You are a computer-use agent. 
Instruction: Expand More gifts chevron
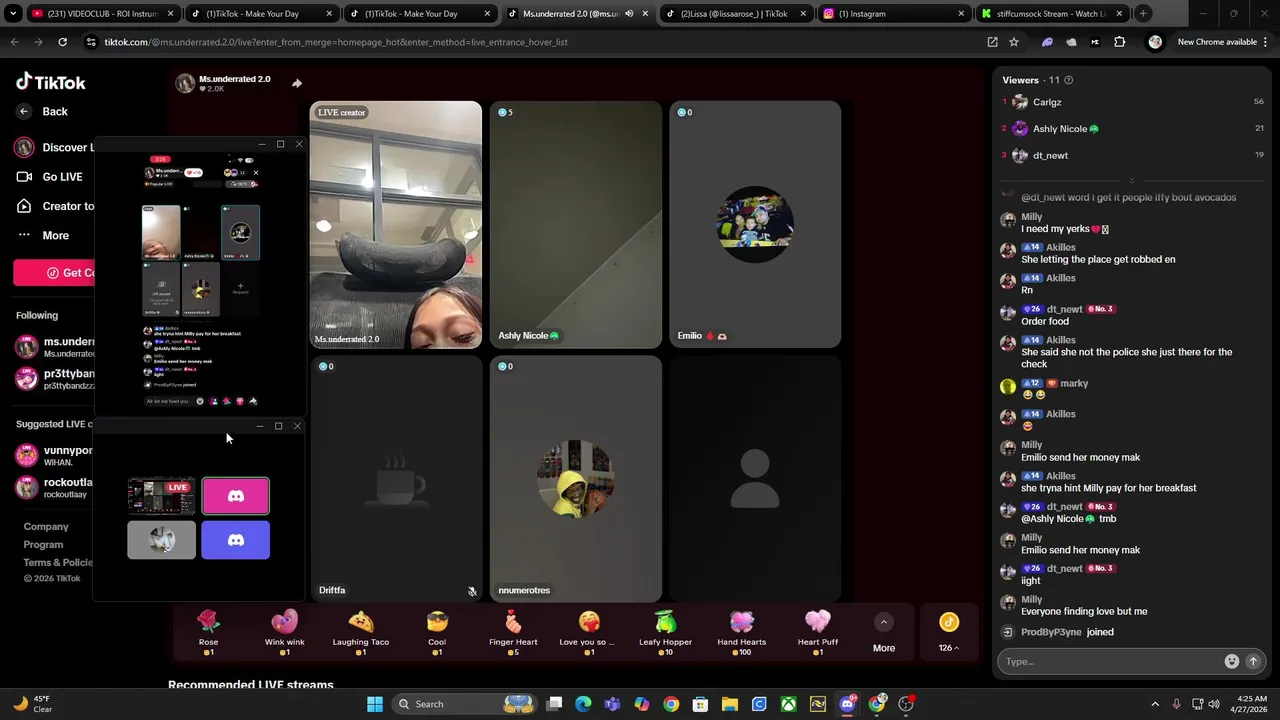883,622
